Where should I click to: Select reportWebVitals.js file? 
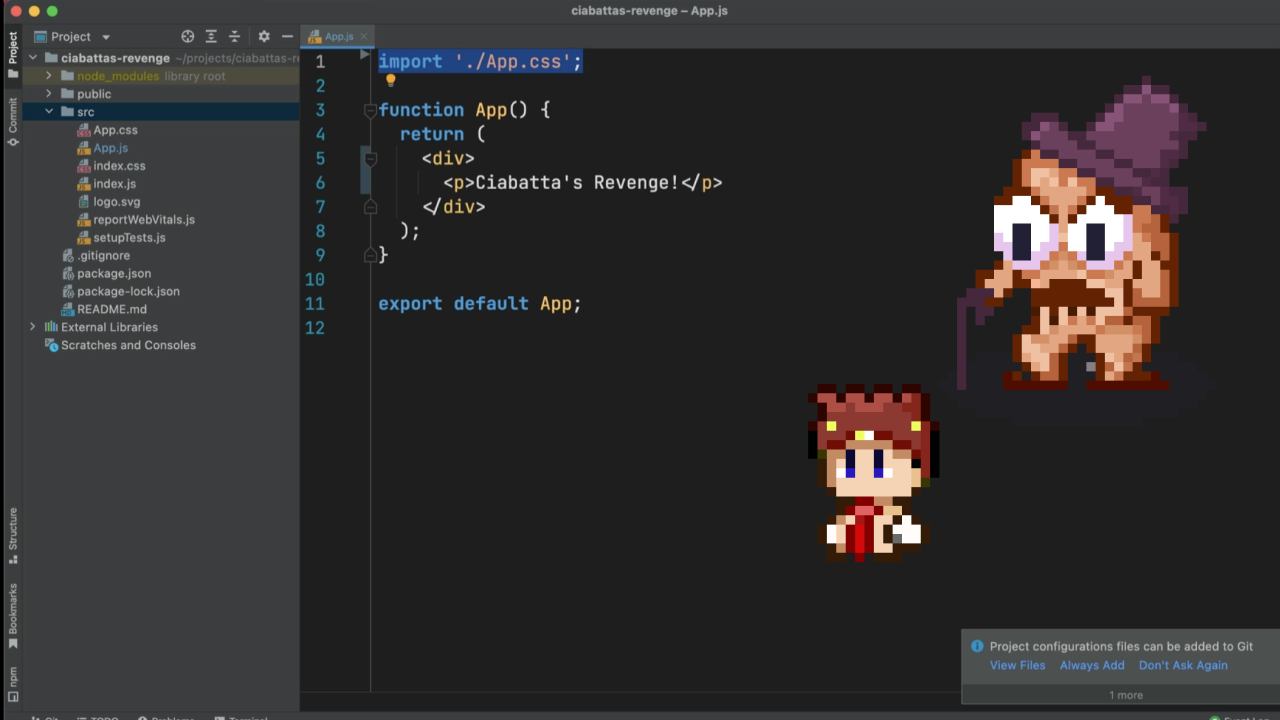pos(144,220)
